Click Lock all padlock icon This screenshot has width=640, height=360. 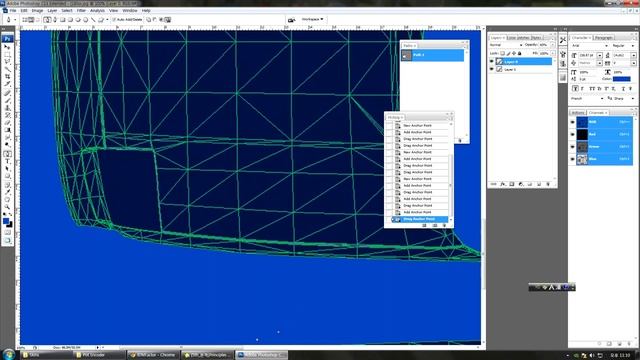(x=519, y=53)
